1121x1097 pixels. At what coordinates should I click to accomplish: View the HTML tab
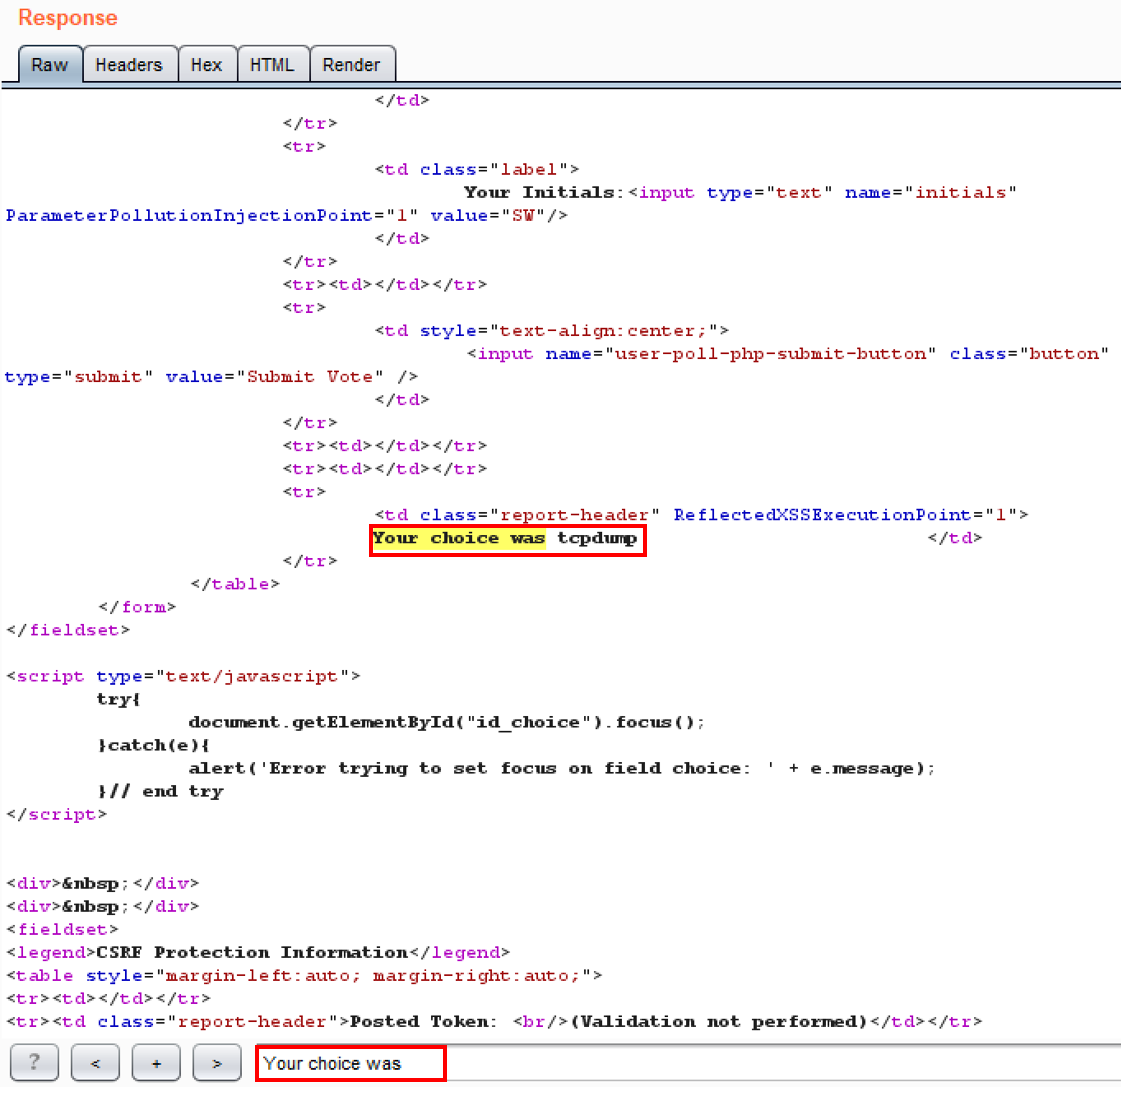(x=272, y=65)
